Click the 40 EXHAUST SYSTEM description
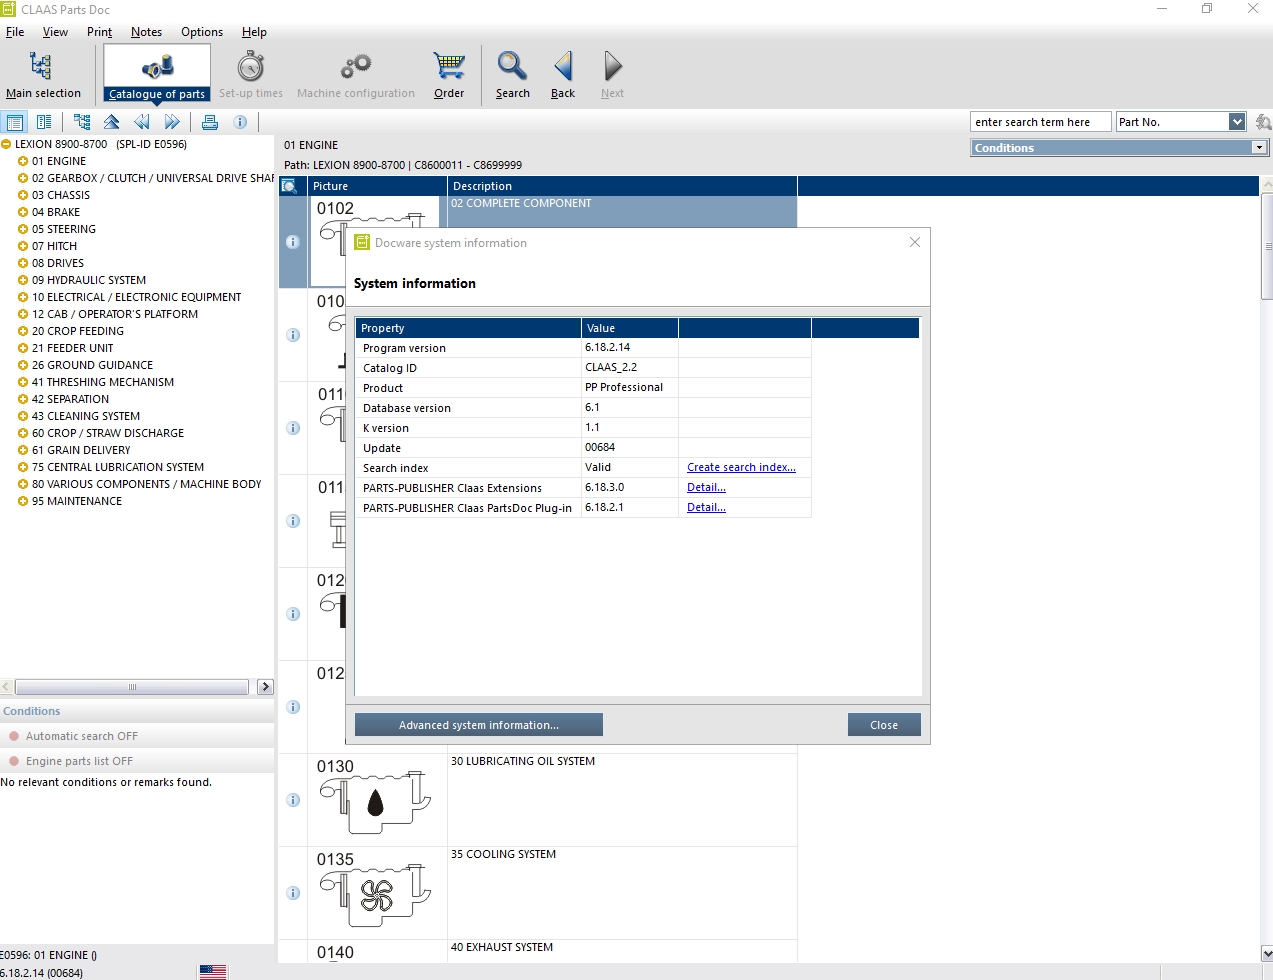 coord(502,947)
